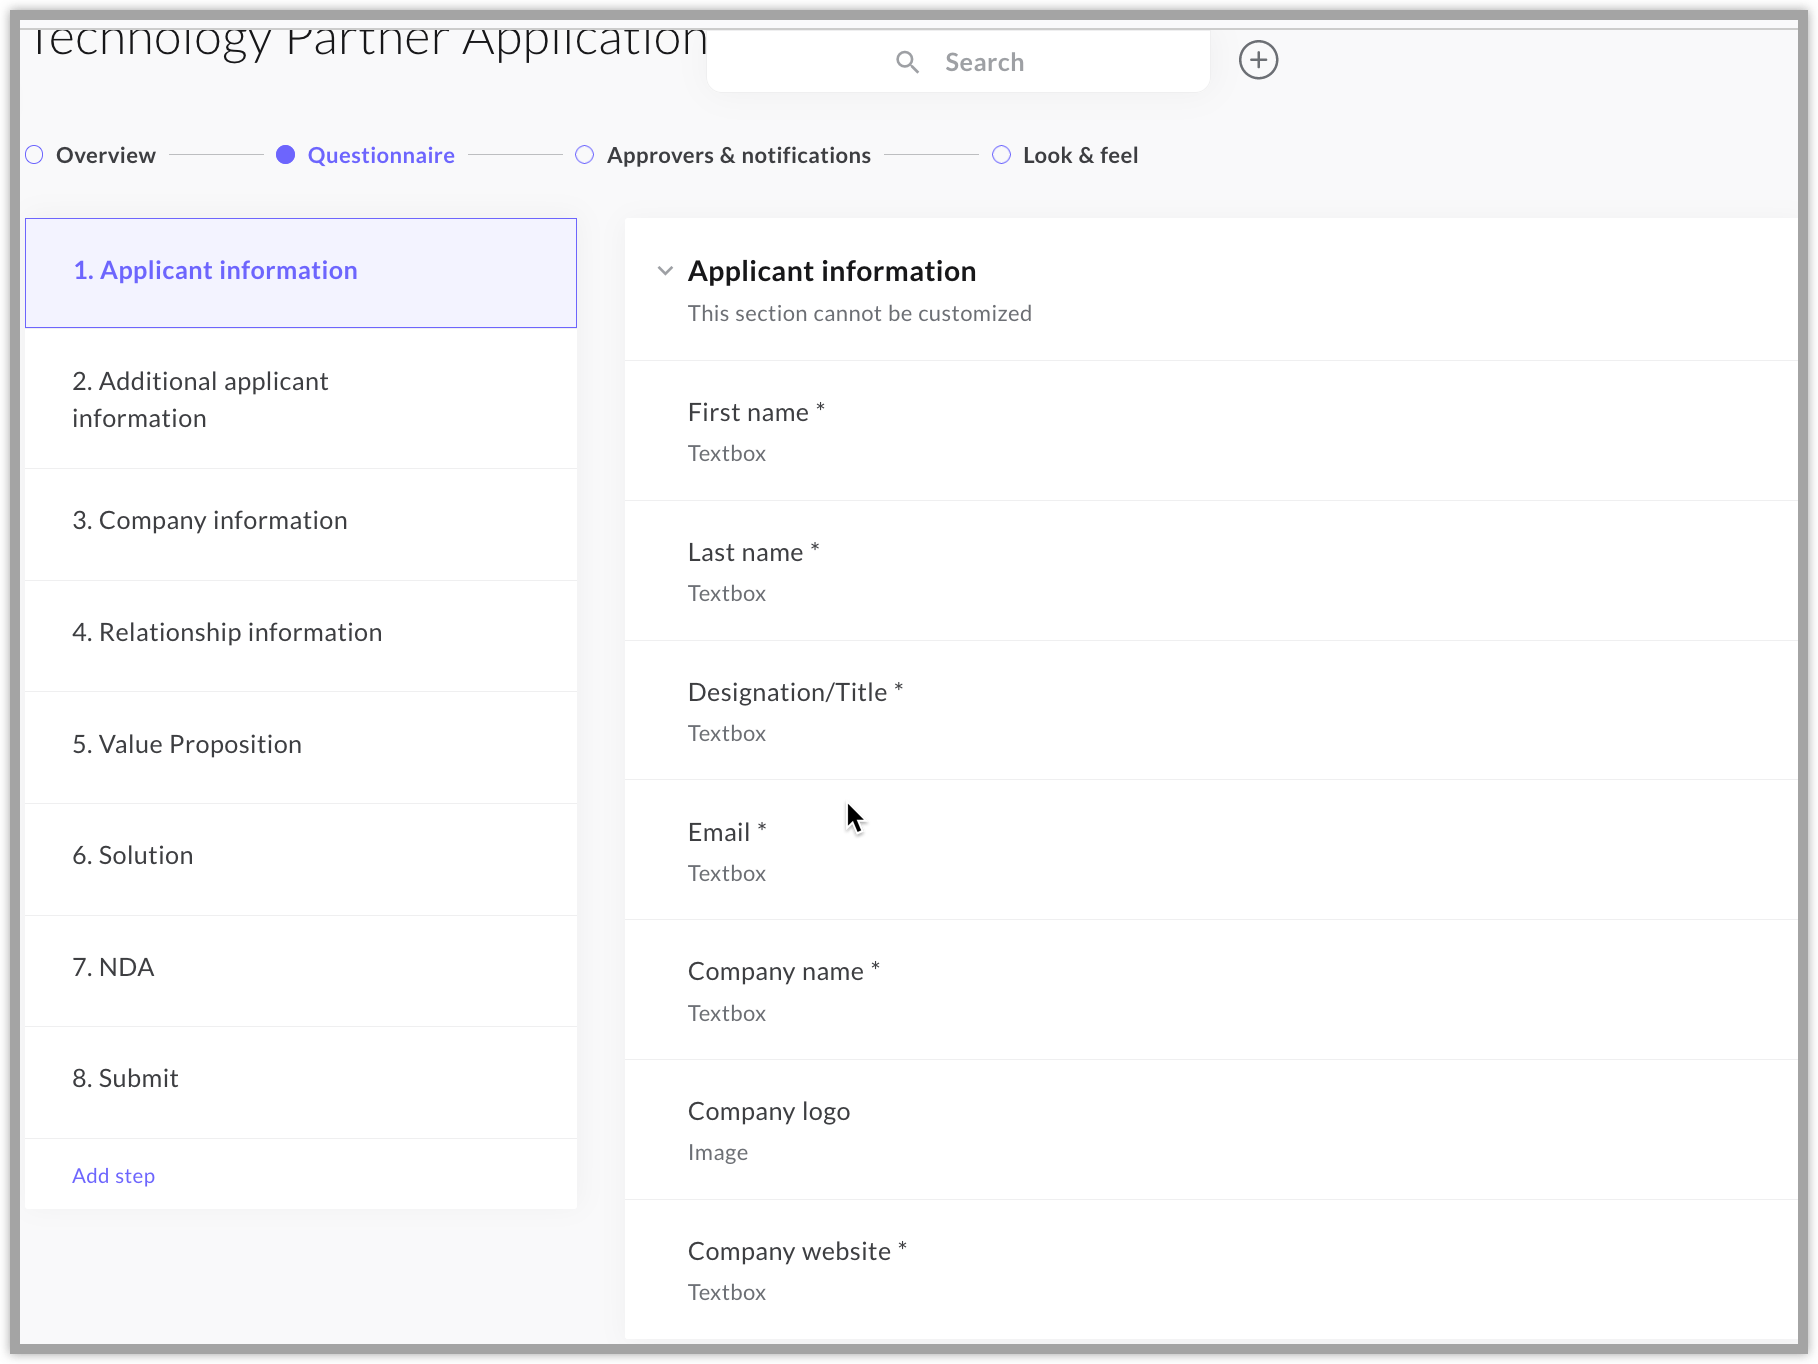
Task: Click the magnifying glass search icon
Action: (x=907, y=62)
